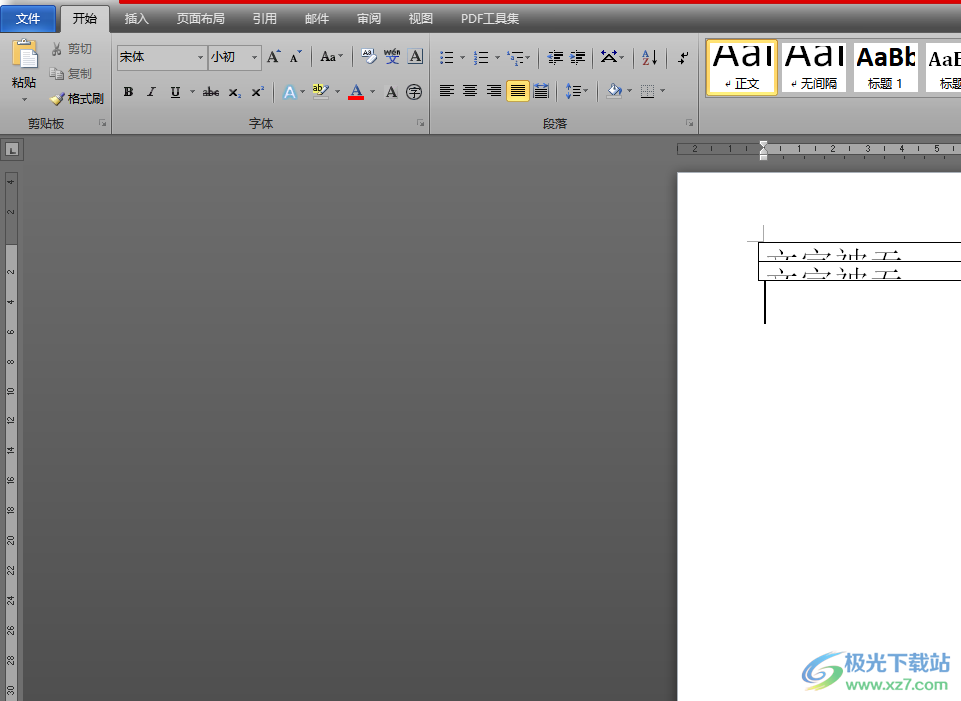Click the Decrease Indent icon
The height and width of the screenshot is (701, 961).
coord(555,58)
